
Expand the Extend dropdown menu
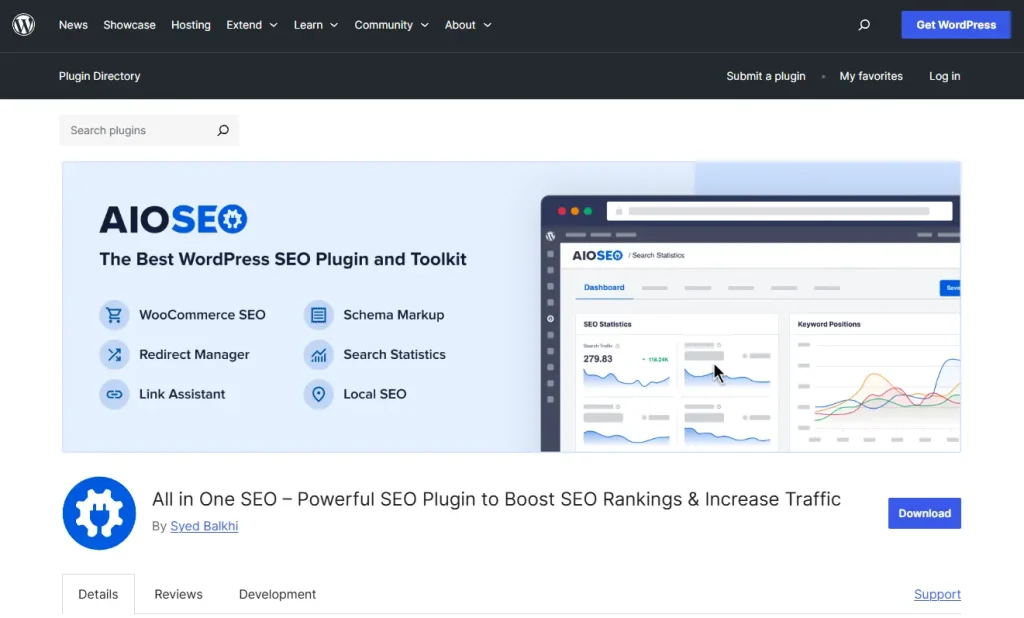point(251,25)
